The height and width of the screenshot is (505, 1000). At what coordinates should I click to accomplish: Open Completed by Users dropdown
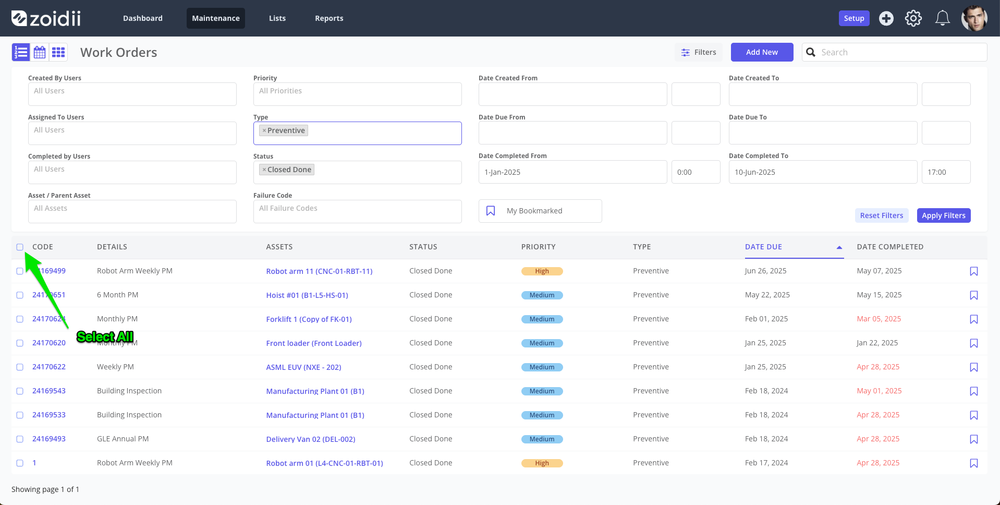point(132,172)
